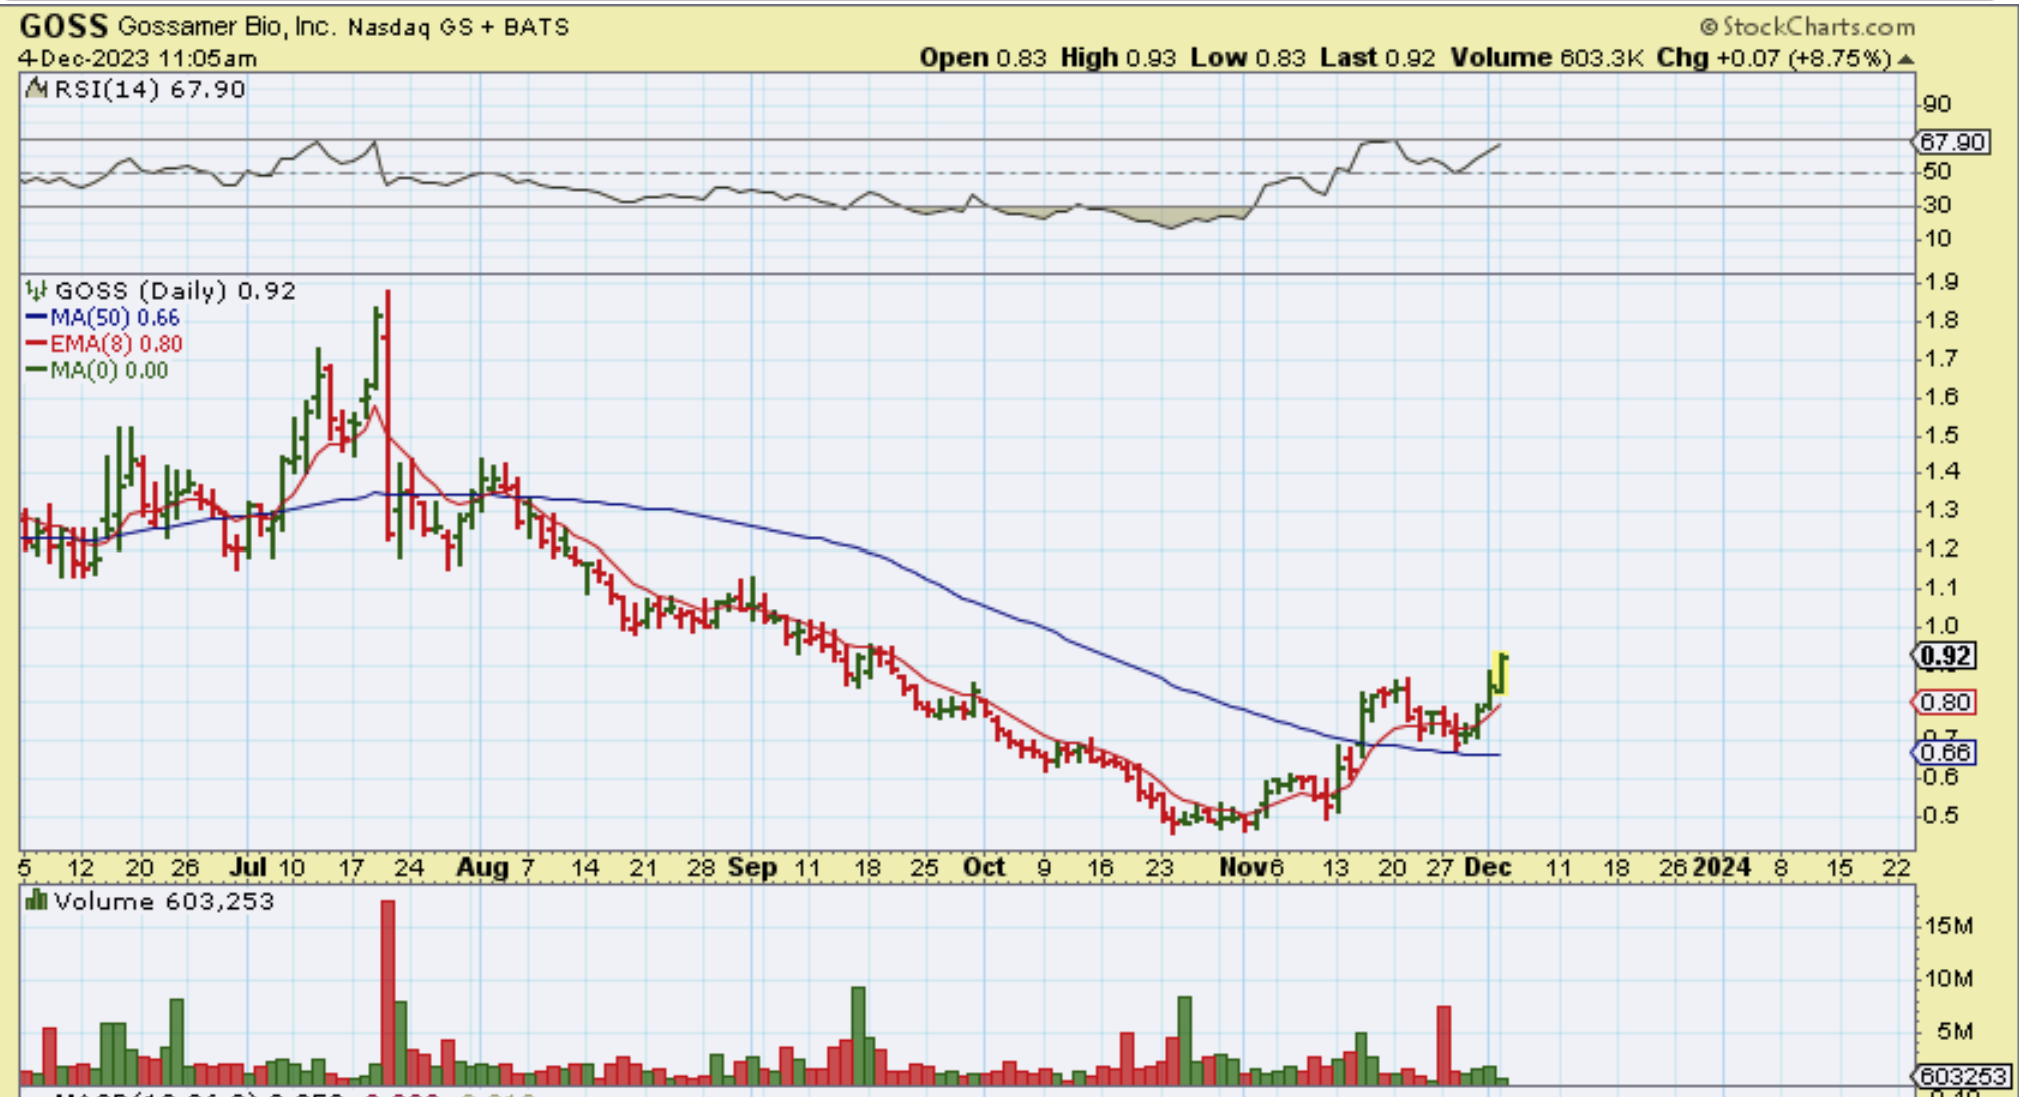Click the Nov label on date axis

click(1241, 867)
